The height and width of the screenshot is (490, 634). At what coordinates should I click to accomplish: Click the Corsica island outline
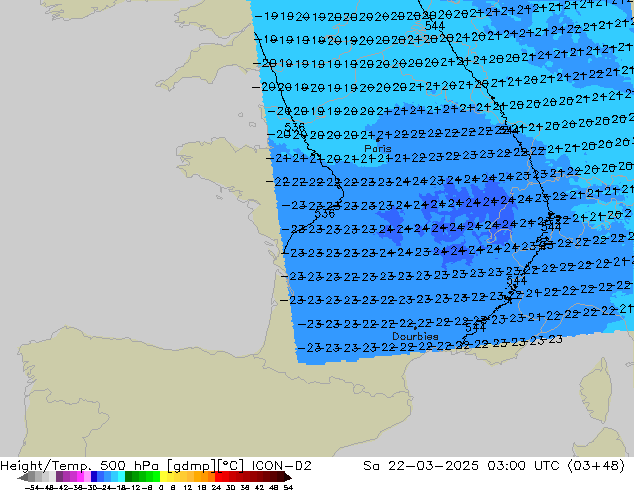click(596, 389)
